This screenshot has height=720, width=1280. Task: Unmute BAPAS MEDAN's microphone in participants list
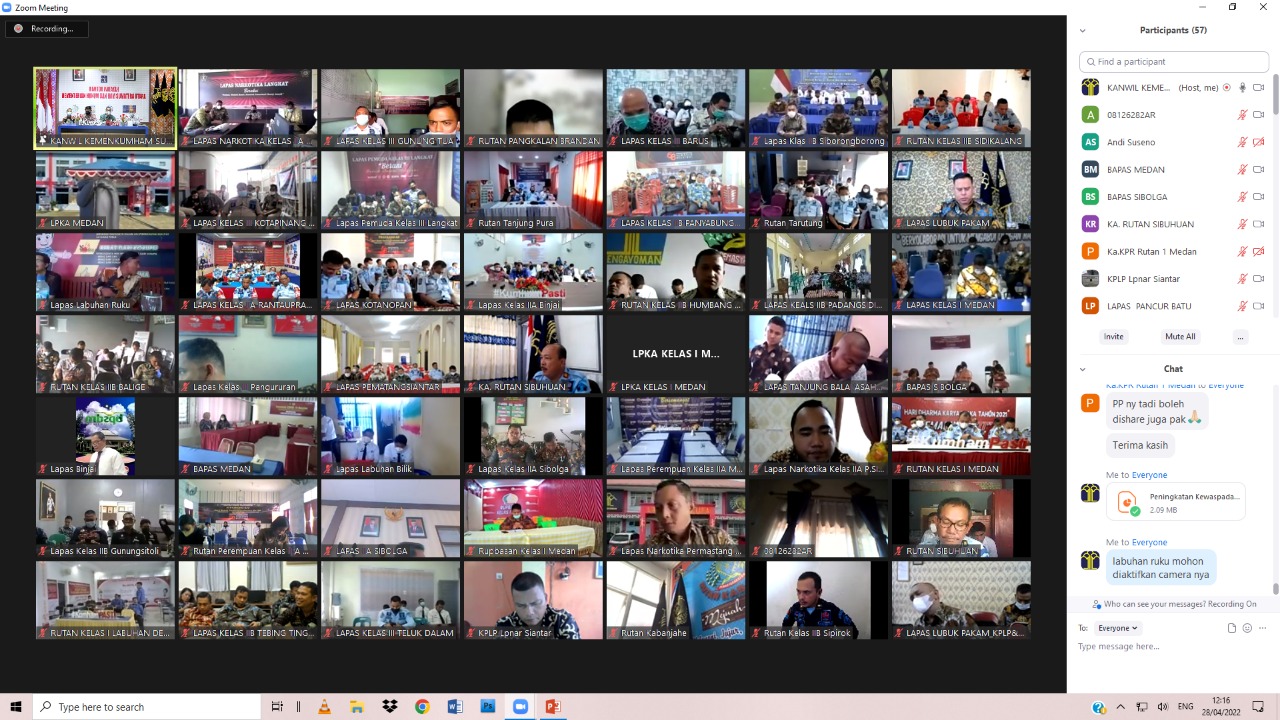[1242, 170]
